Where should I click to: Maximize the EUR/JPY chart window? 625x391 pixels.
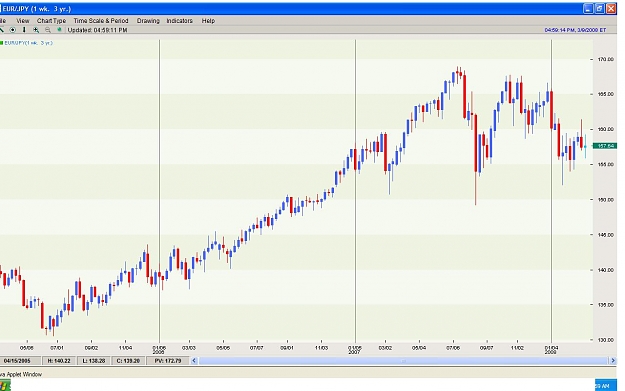[599, 8]
